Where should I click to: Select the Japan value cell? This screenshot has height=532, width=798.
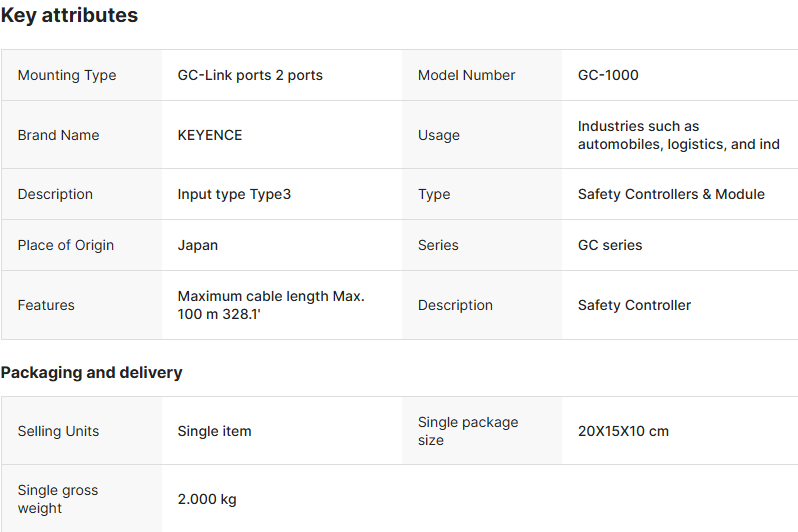click(x=198, y=245)
